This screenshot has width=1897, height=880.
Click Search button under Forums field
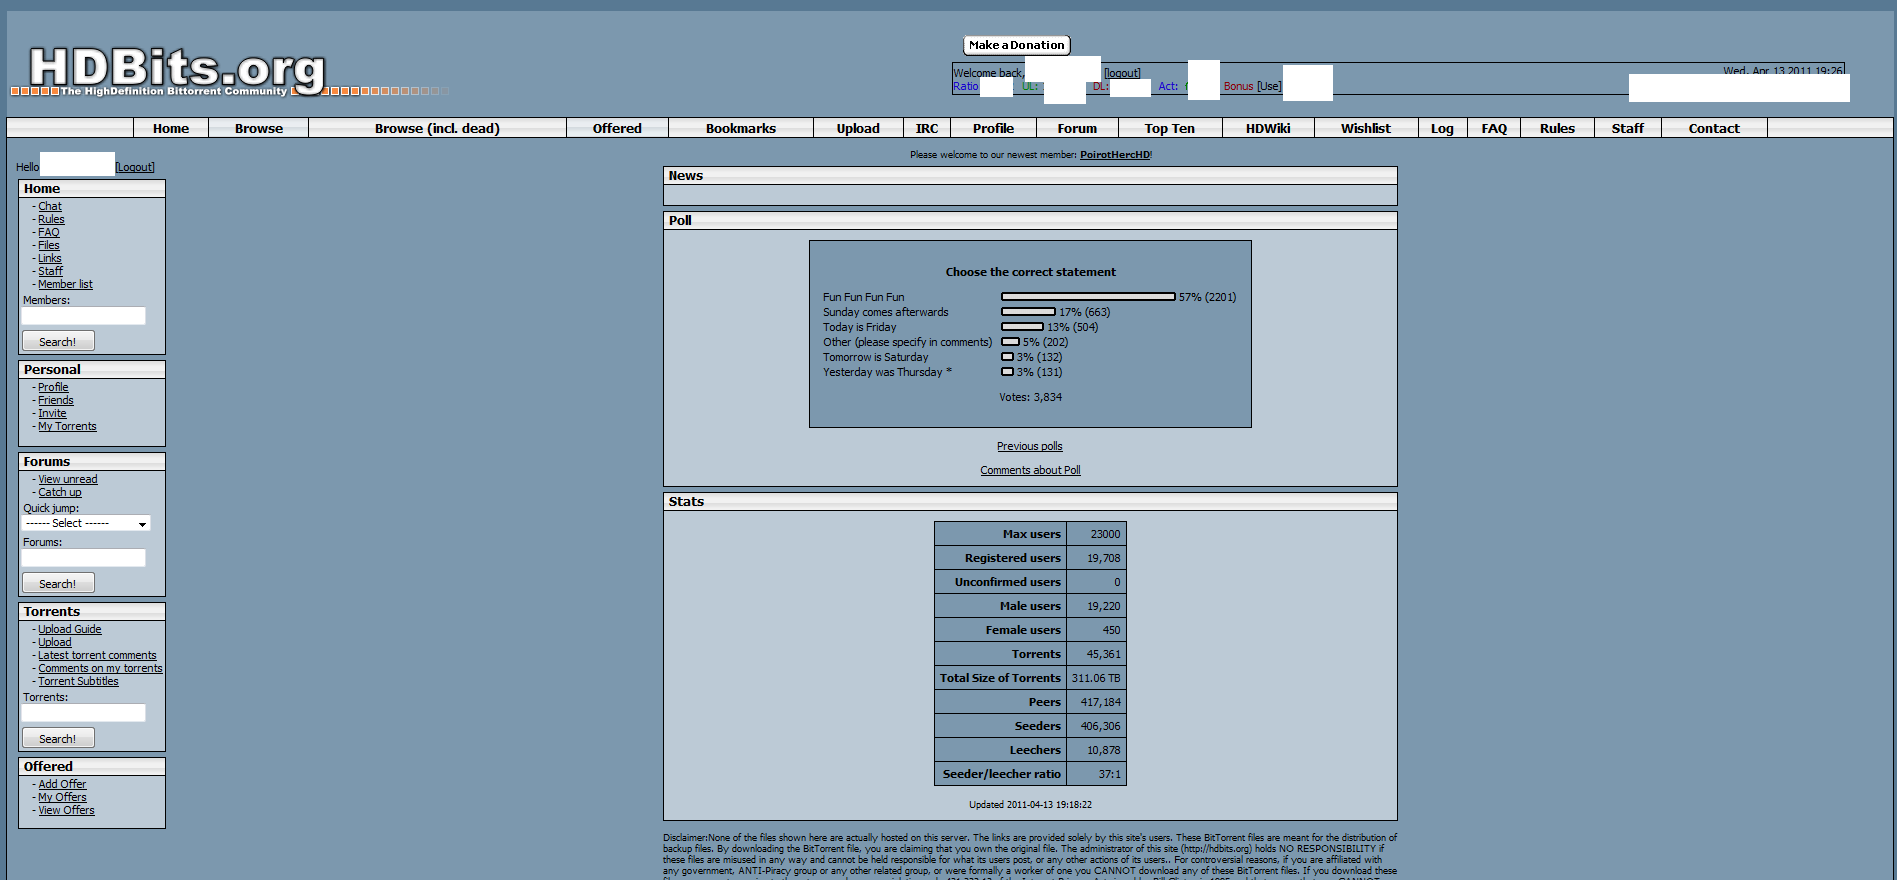point(58,583)
